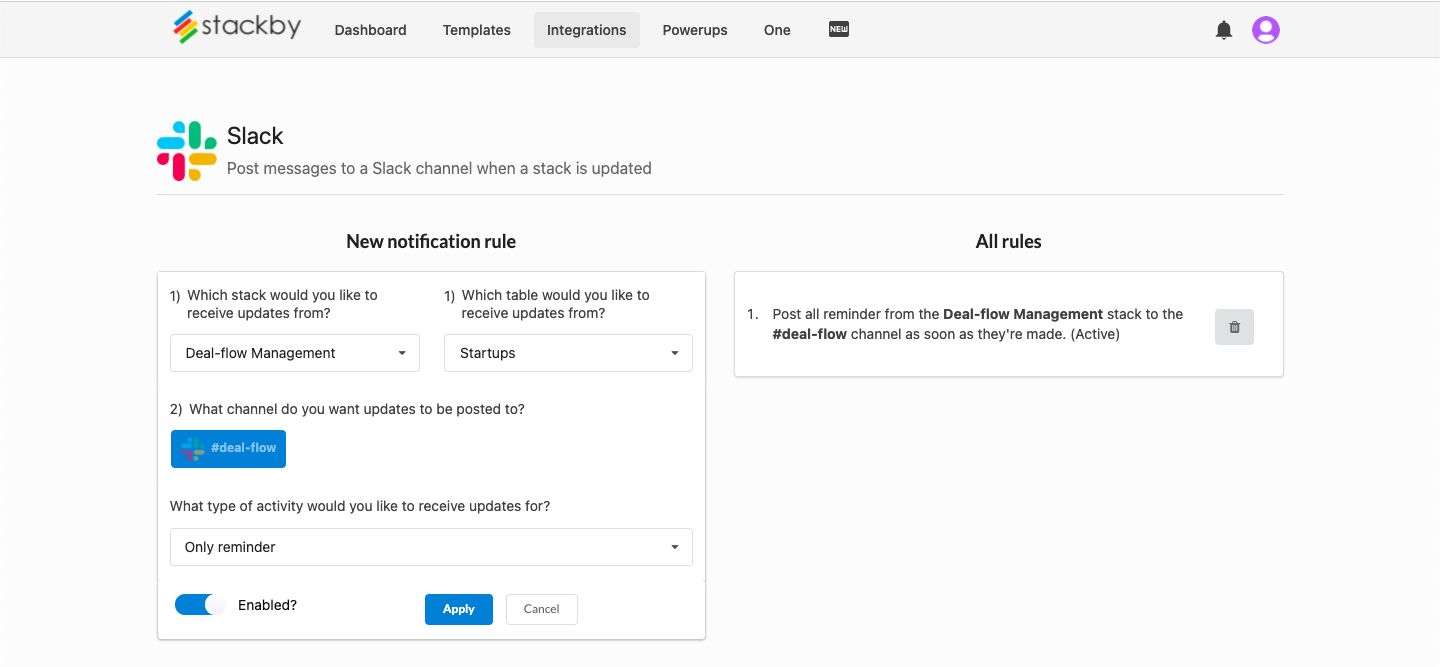Screen dimensions: 1440x667
Task: Open the Powerups menu
Action: click(695, 30)
